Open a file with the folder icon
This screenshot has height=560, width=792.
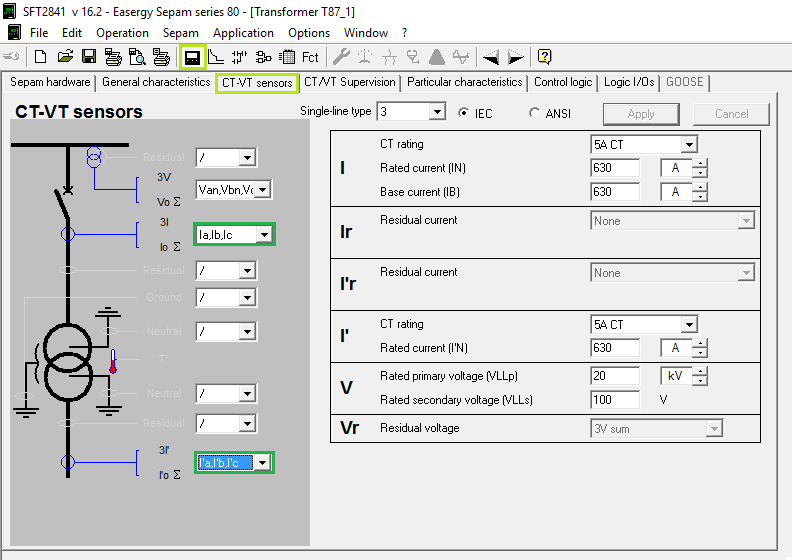pos(65,57)
